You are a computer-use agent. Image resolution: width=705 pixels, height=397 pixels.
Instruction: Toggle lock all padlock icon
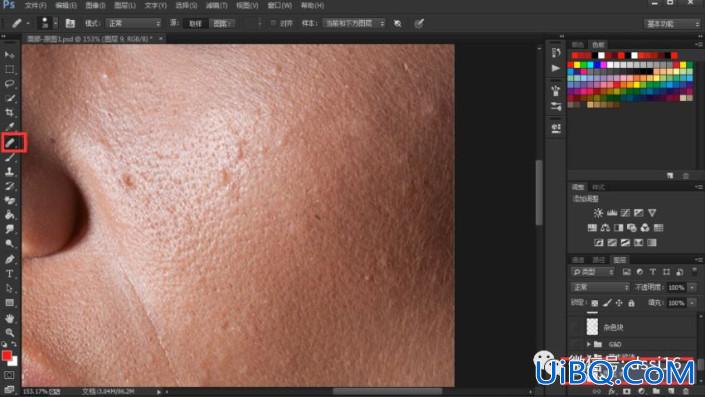coord(631,303)
